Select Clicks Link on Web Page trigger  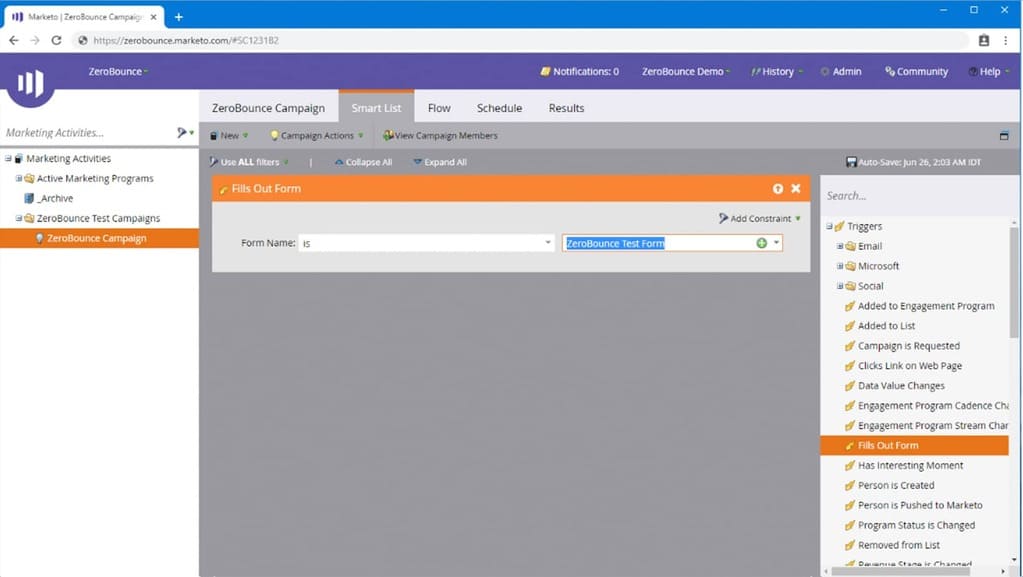(x=909, y=366)
